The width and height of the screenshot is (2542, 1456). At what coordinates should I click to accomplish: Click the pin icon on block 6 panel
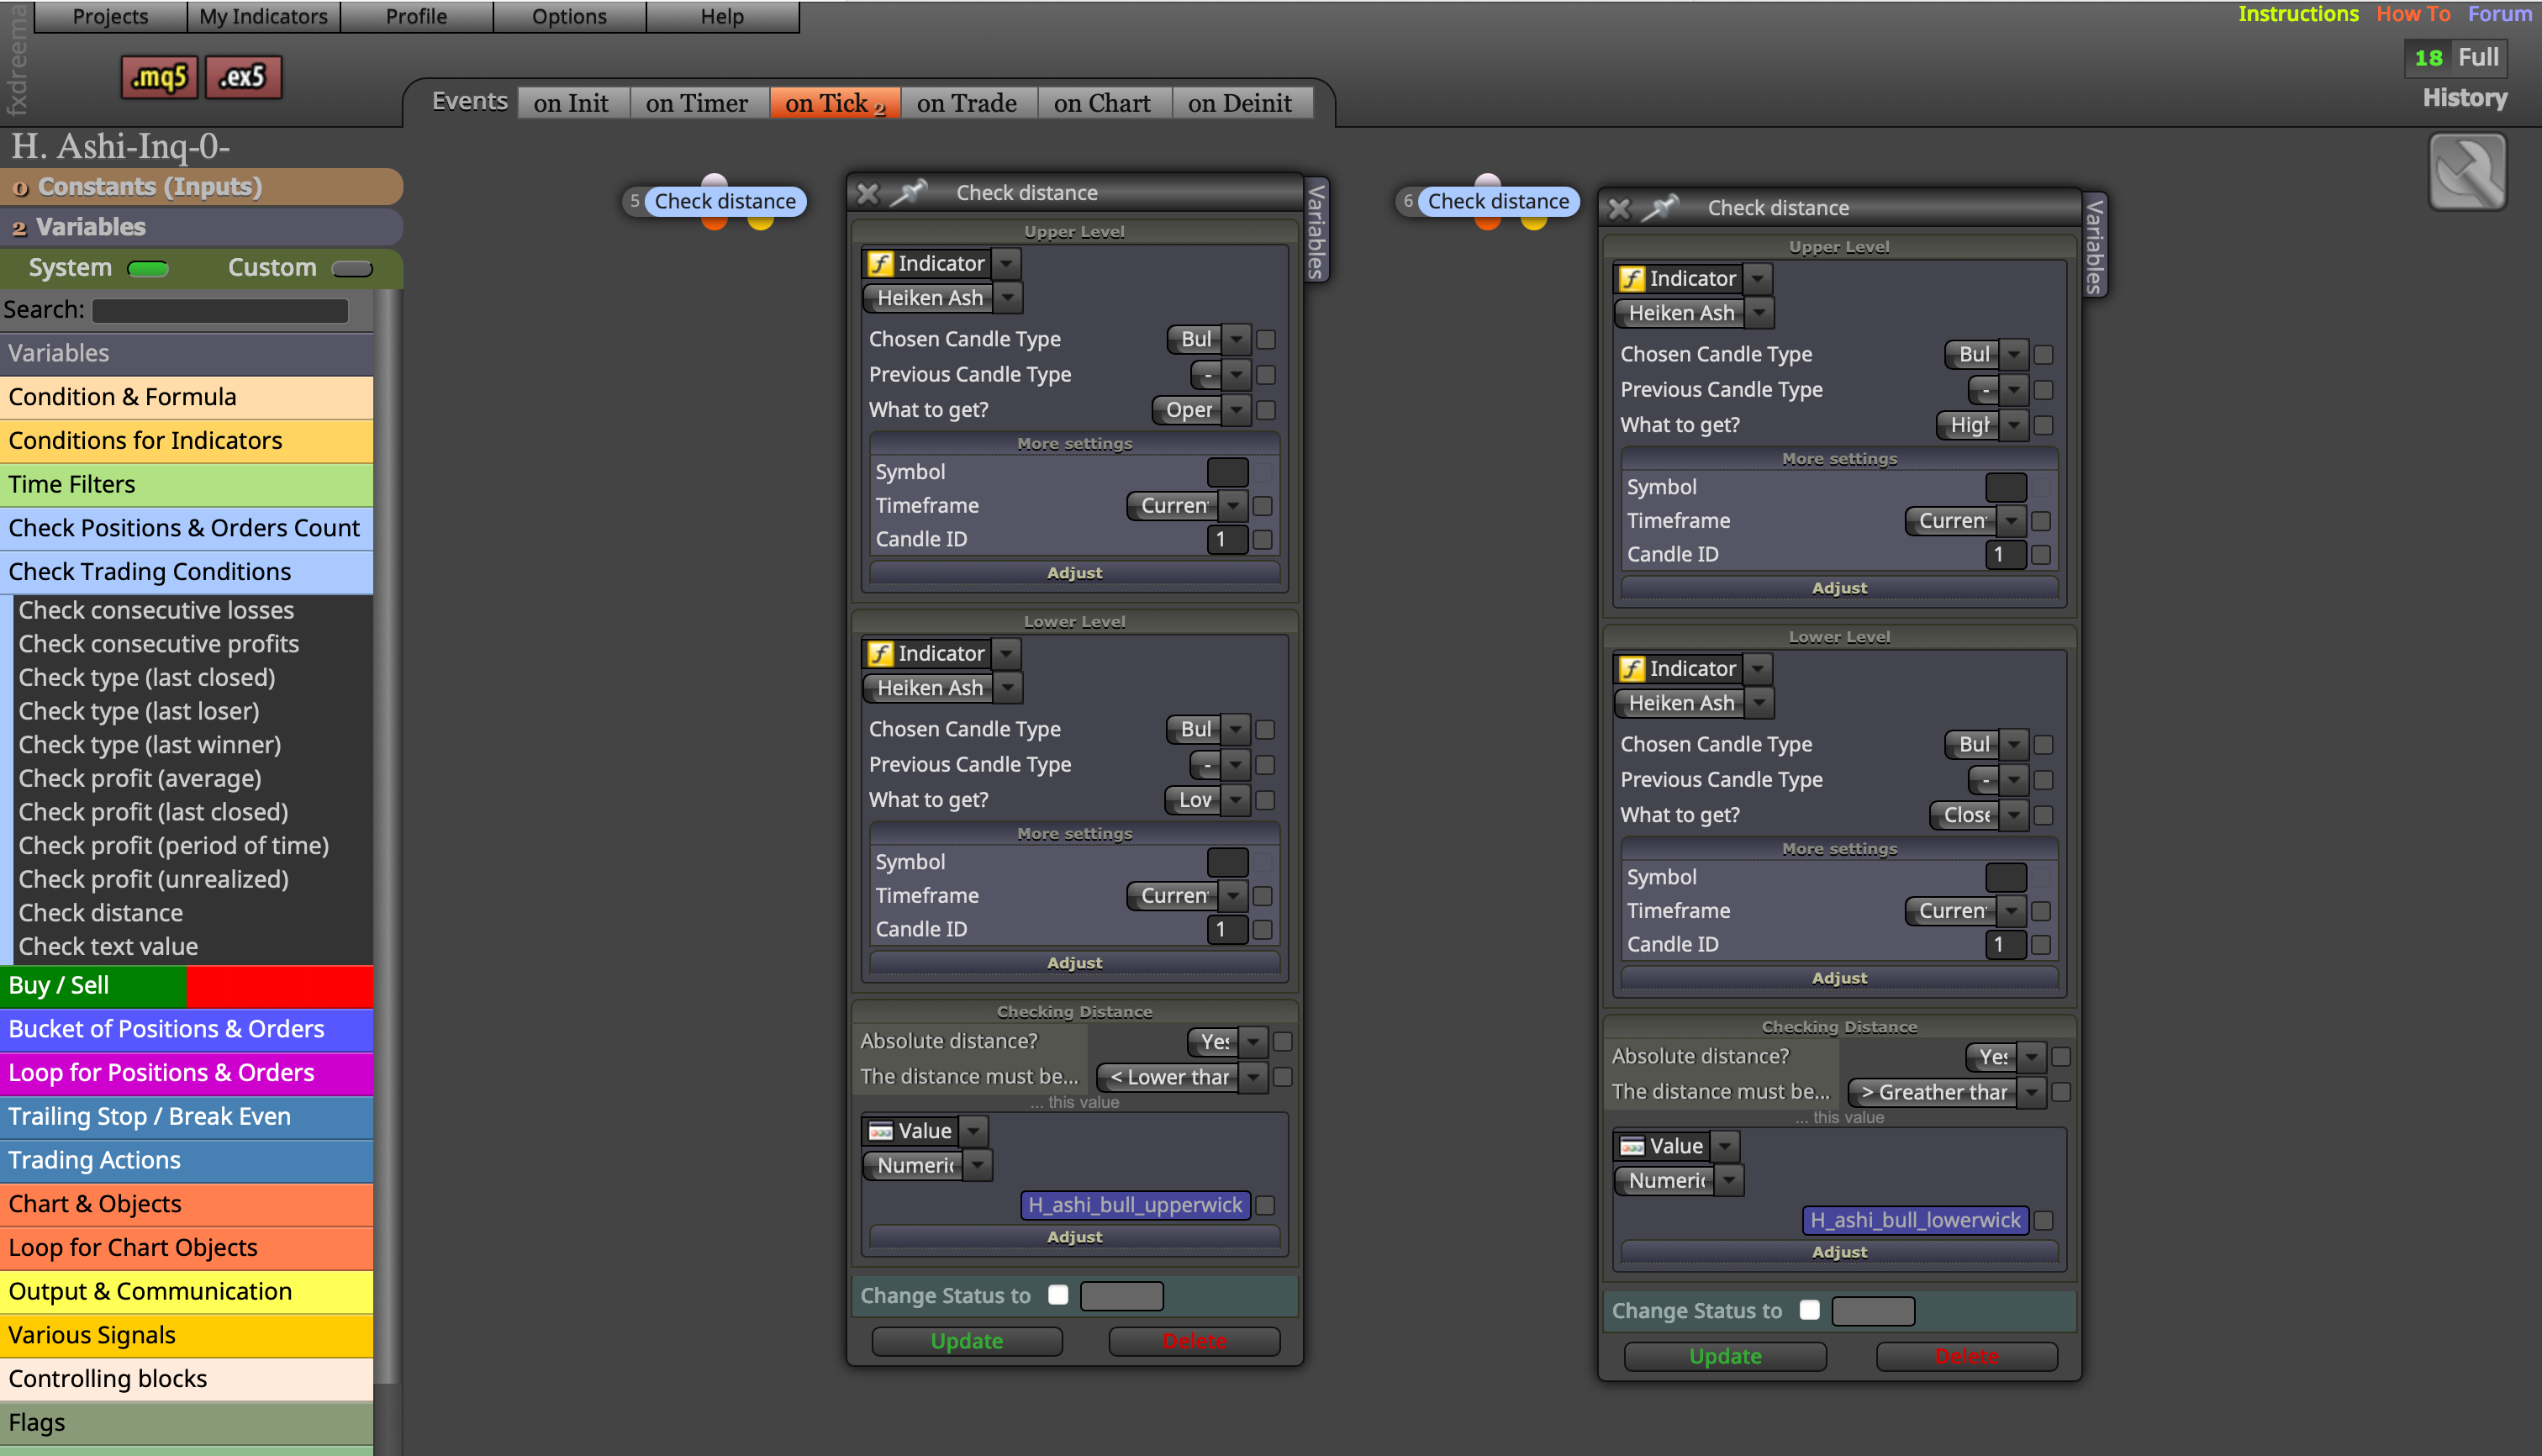click(x=1660, y=208)
